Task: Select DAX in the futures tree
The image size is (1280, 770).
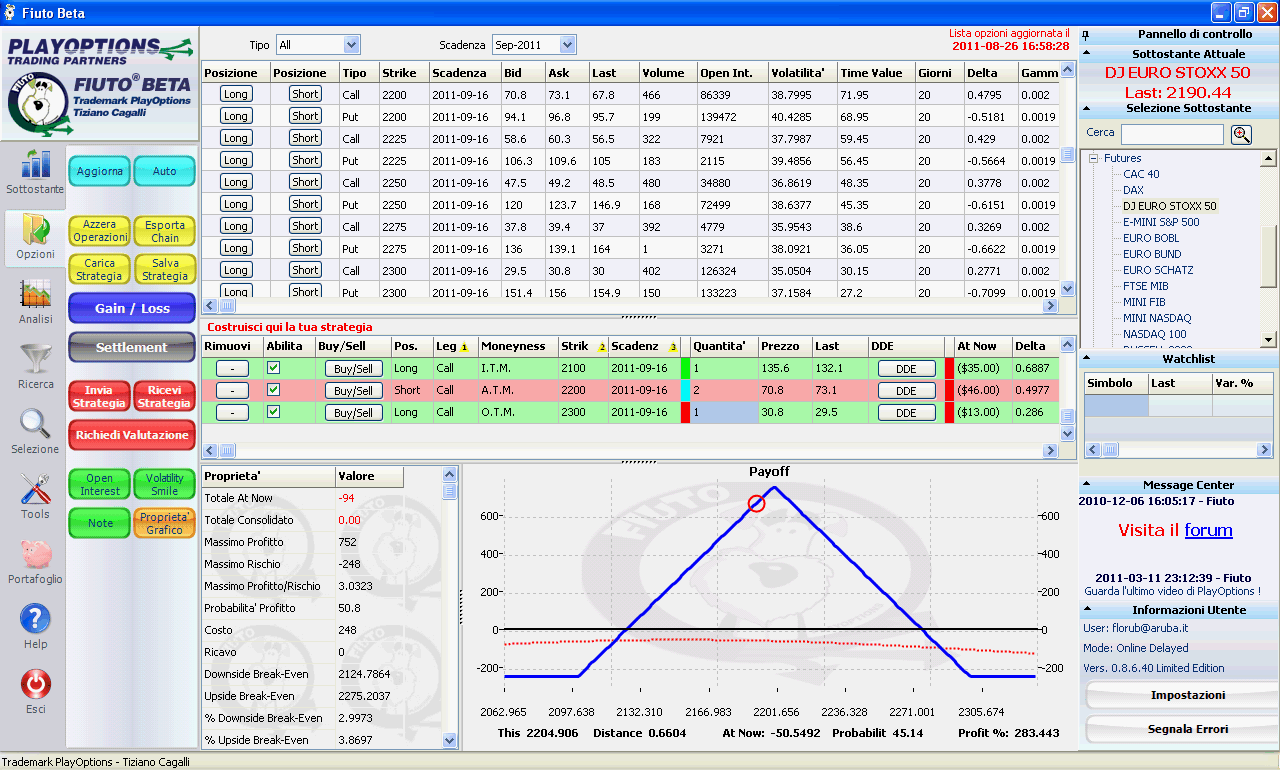Action: pyautogui.click(x=1133, y=190)
